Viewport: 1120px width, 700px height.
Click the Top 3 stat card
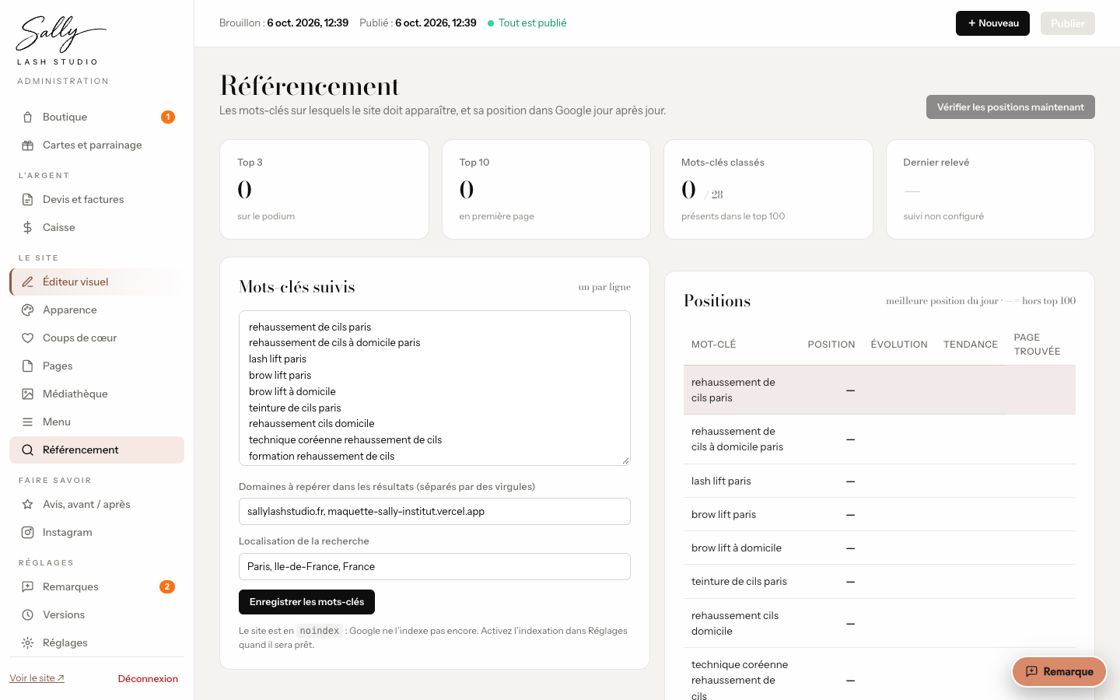(324, 189)
